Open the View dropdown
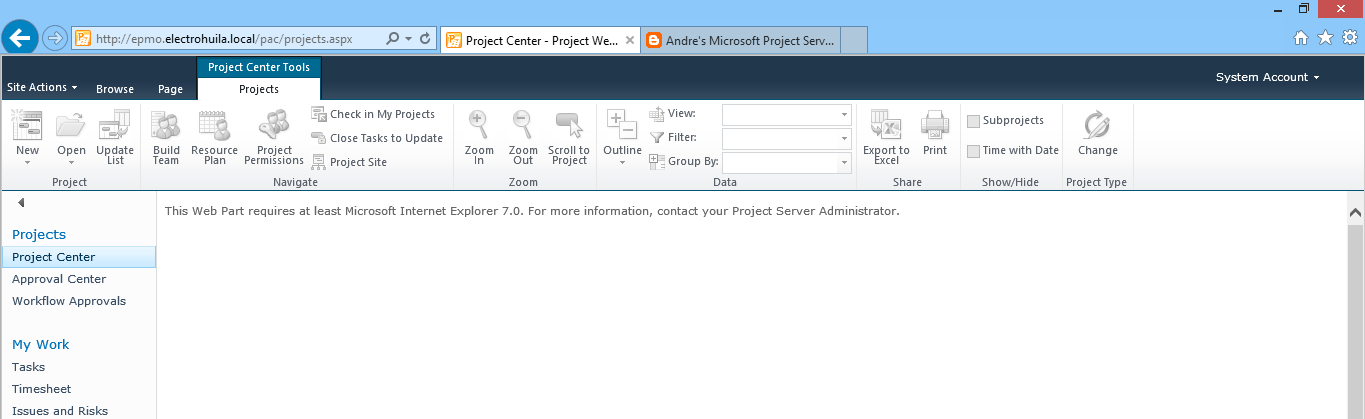 (786, 114)
